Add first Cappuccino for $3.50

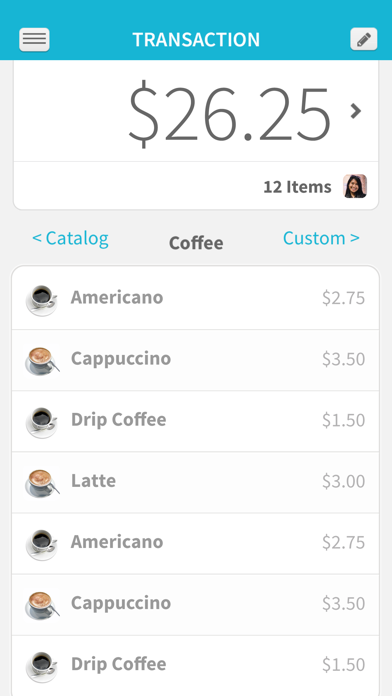(x=195, y=360)
